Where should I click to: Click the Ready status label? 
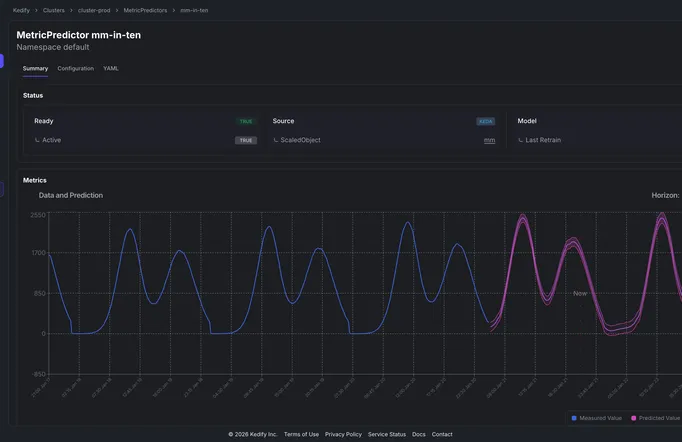click(43, 121)
